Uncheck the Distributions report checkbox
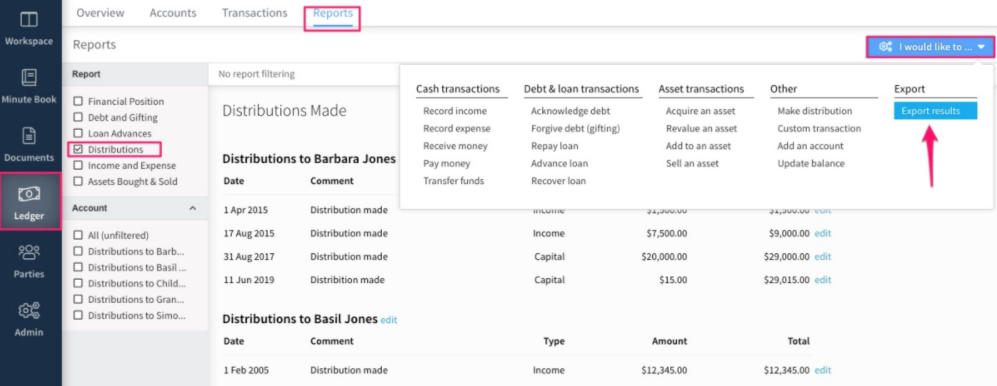The image size is (997, 386). 78,149
